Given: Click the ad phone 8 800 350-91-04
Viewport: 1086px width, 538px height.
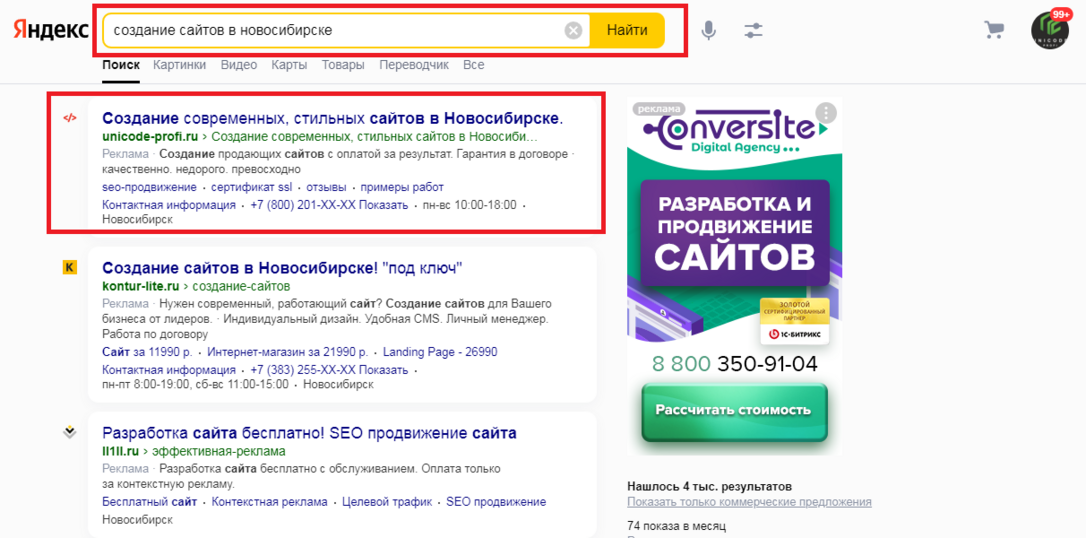Looking at the screenshot, I should click(734, 364).
